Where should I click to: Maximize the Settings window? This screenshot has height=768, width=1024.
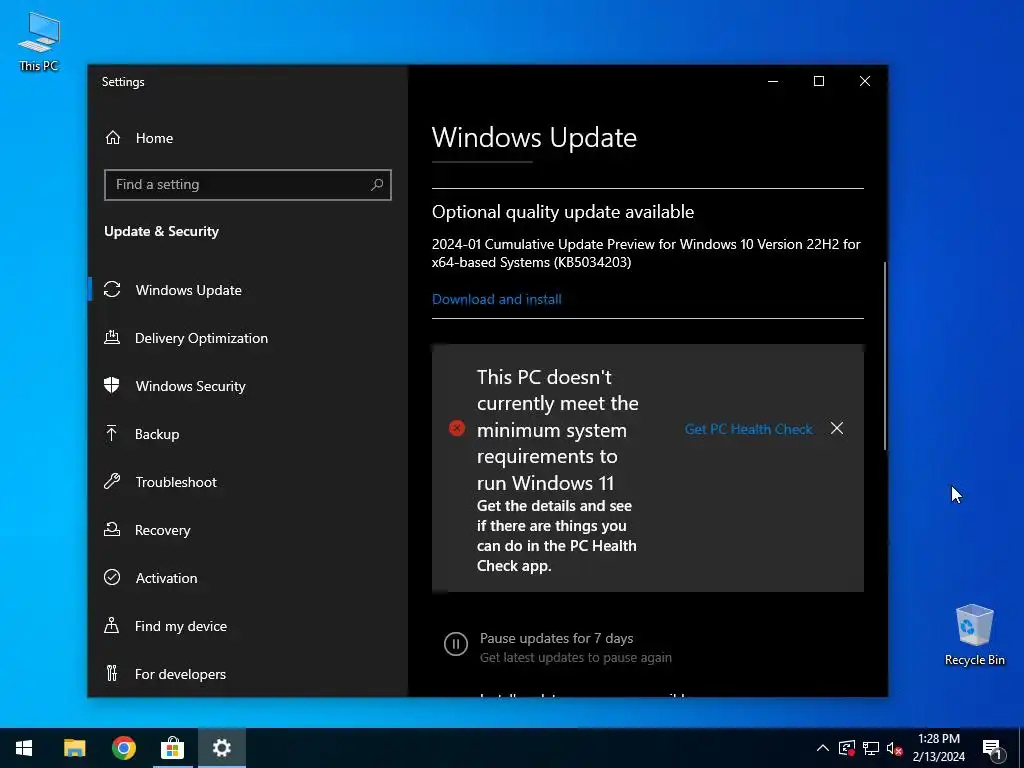(819, 81)
